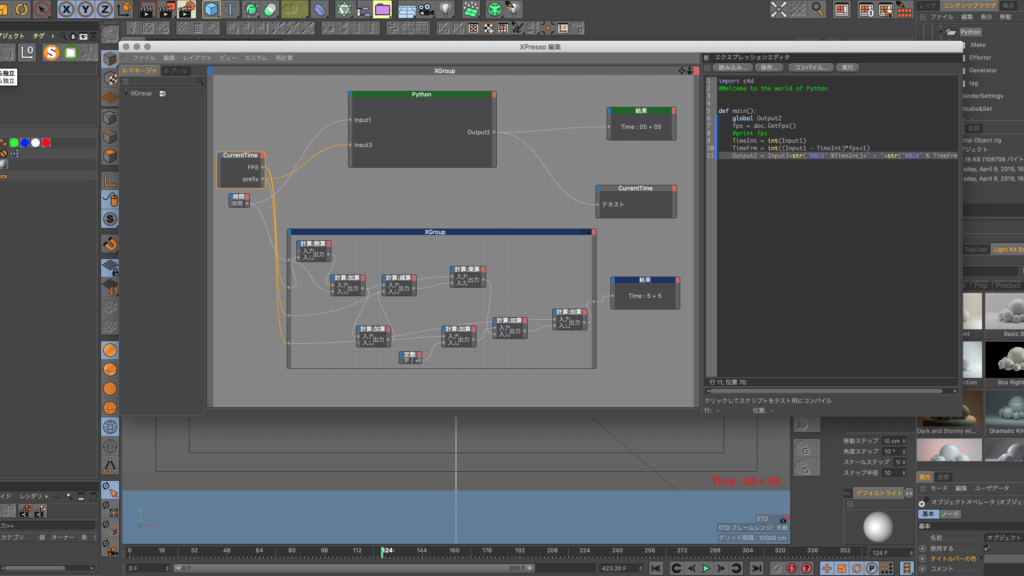
Task: Click the Cube primitive icon in top toolbar
Action: point(211,9)
